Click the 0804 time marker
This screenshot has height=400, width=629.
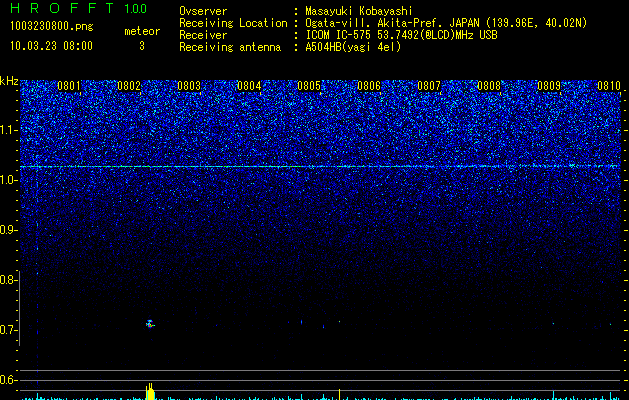click(249, 86)
